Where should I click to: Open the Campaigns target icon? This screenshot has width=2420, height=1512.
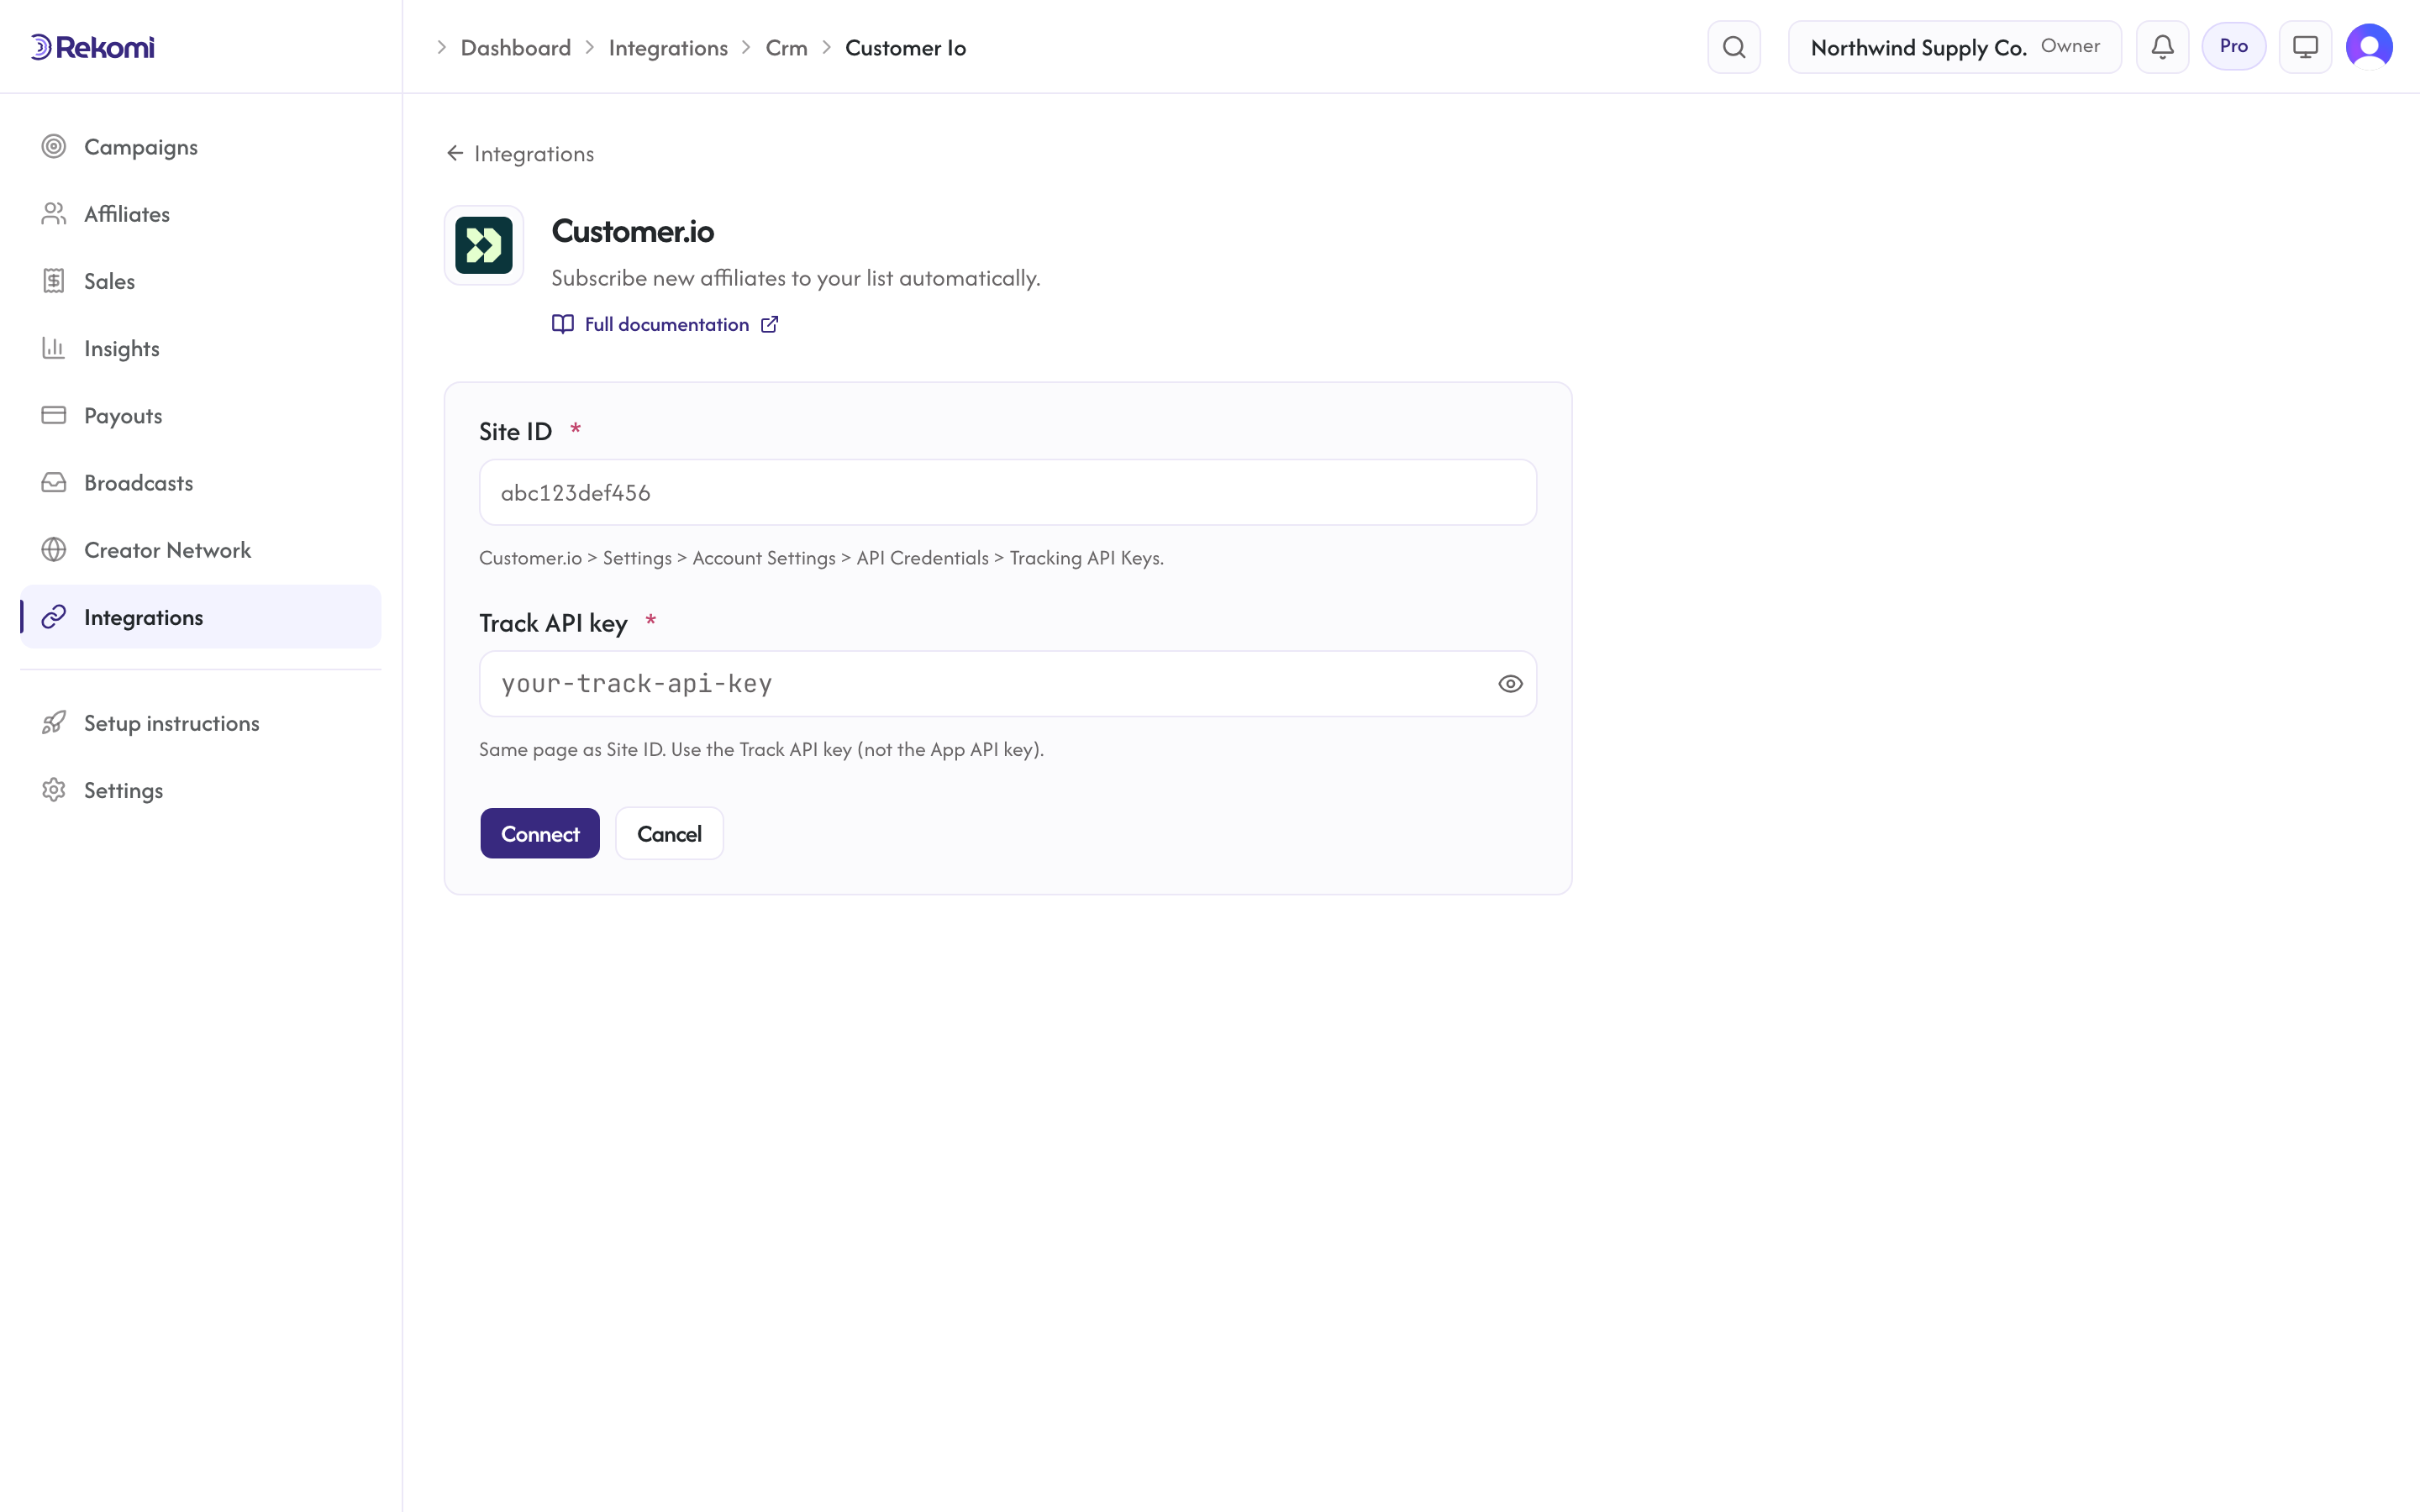click(x=54, y=147)
